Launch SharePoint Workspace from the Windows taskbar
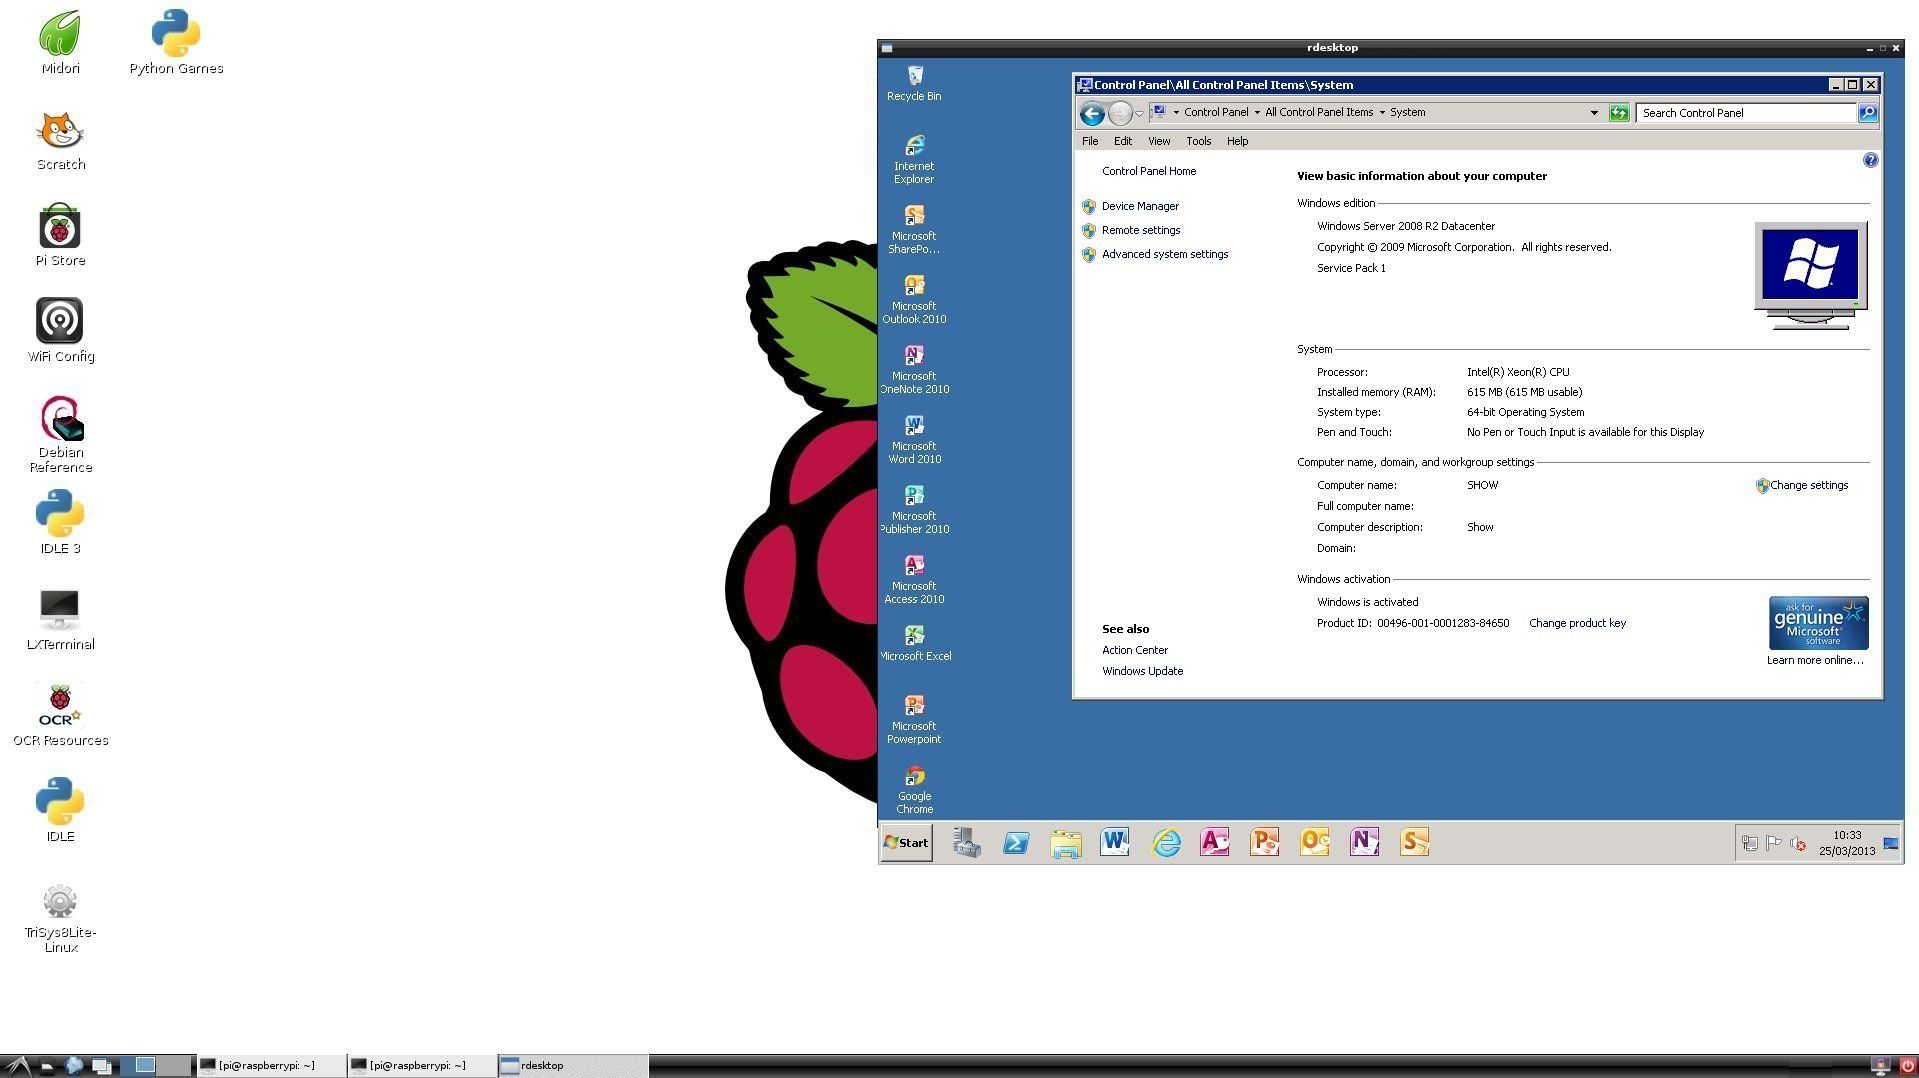This screenshot has width=1919, height=1078. pyautogui.click(x=1415, y=843)
